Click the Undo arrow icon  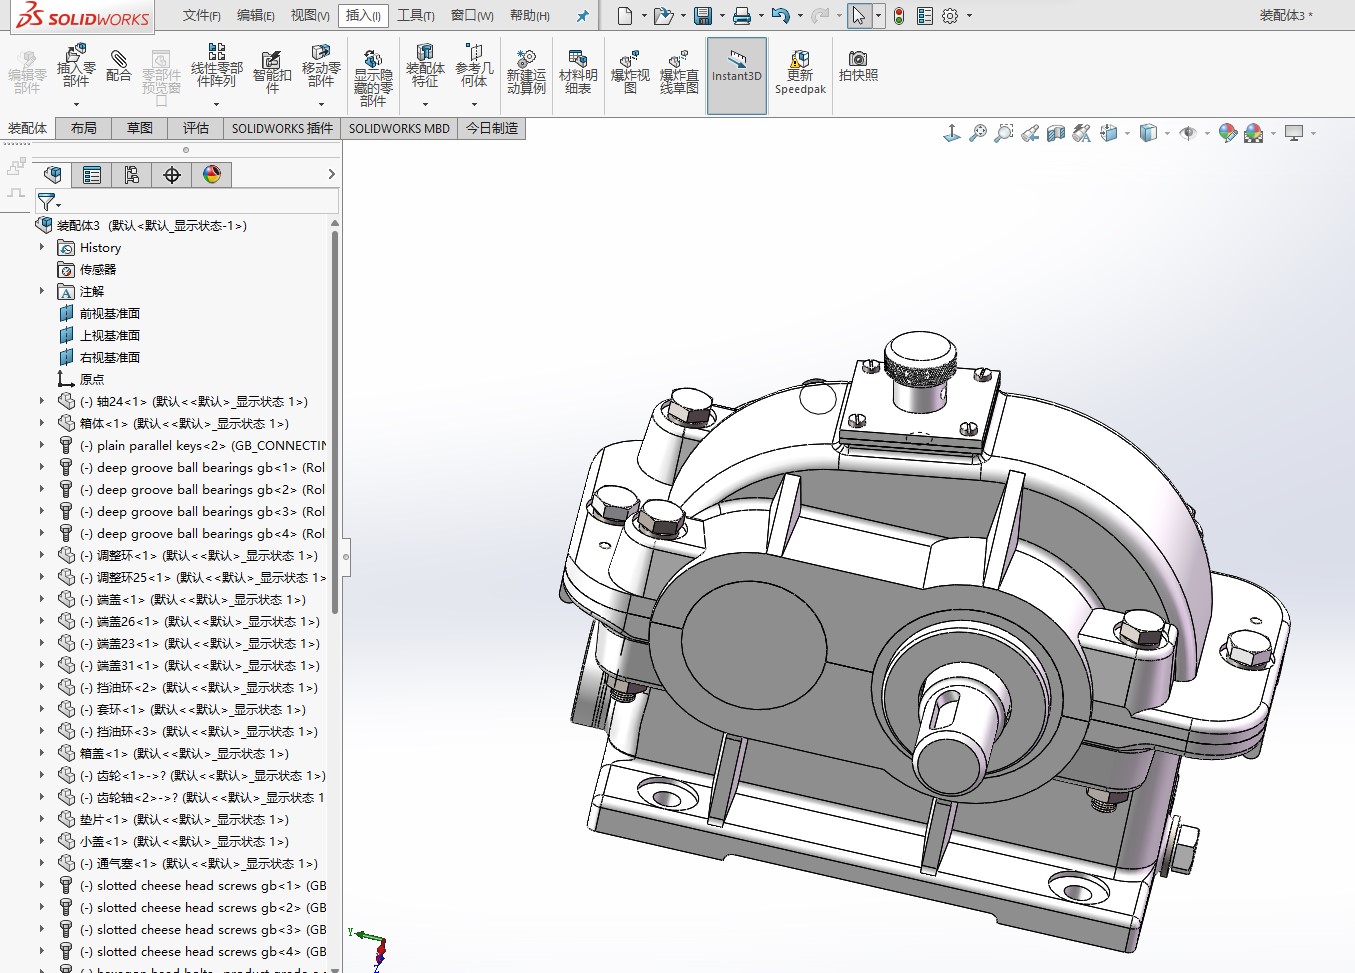tap(781, 16)
